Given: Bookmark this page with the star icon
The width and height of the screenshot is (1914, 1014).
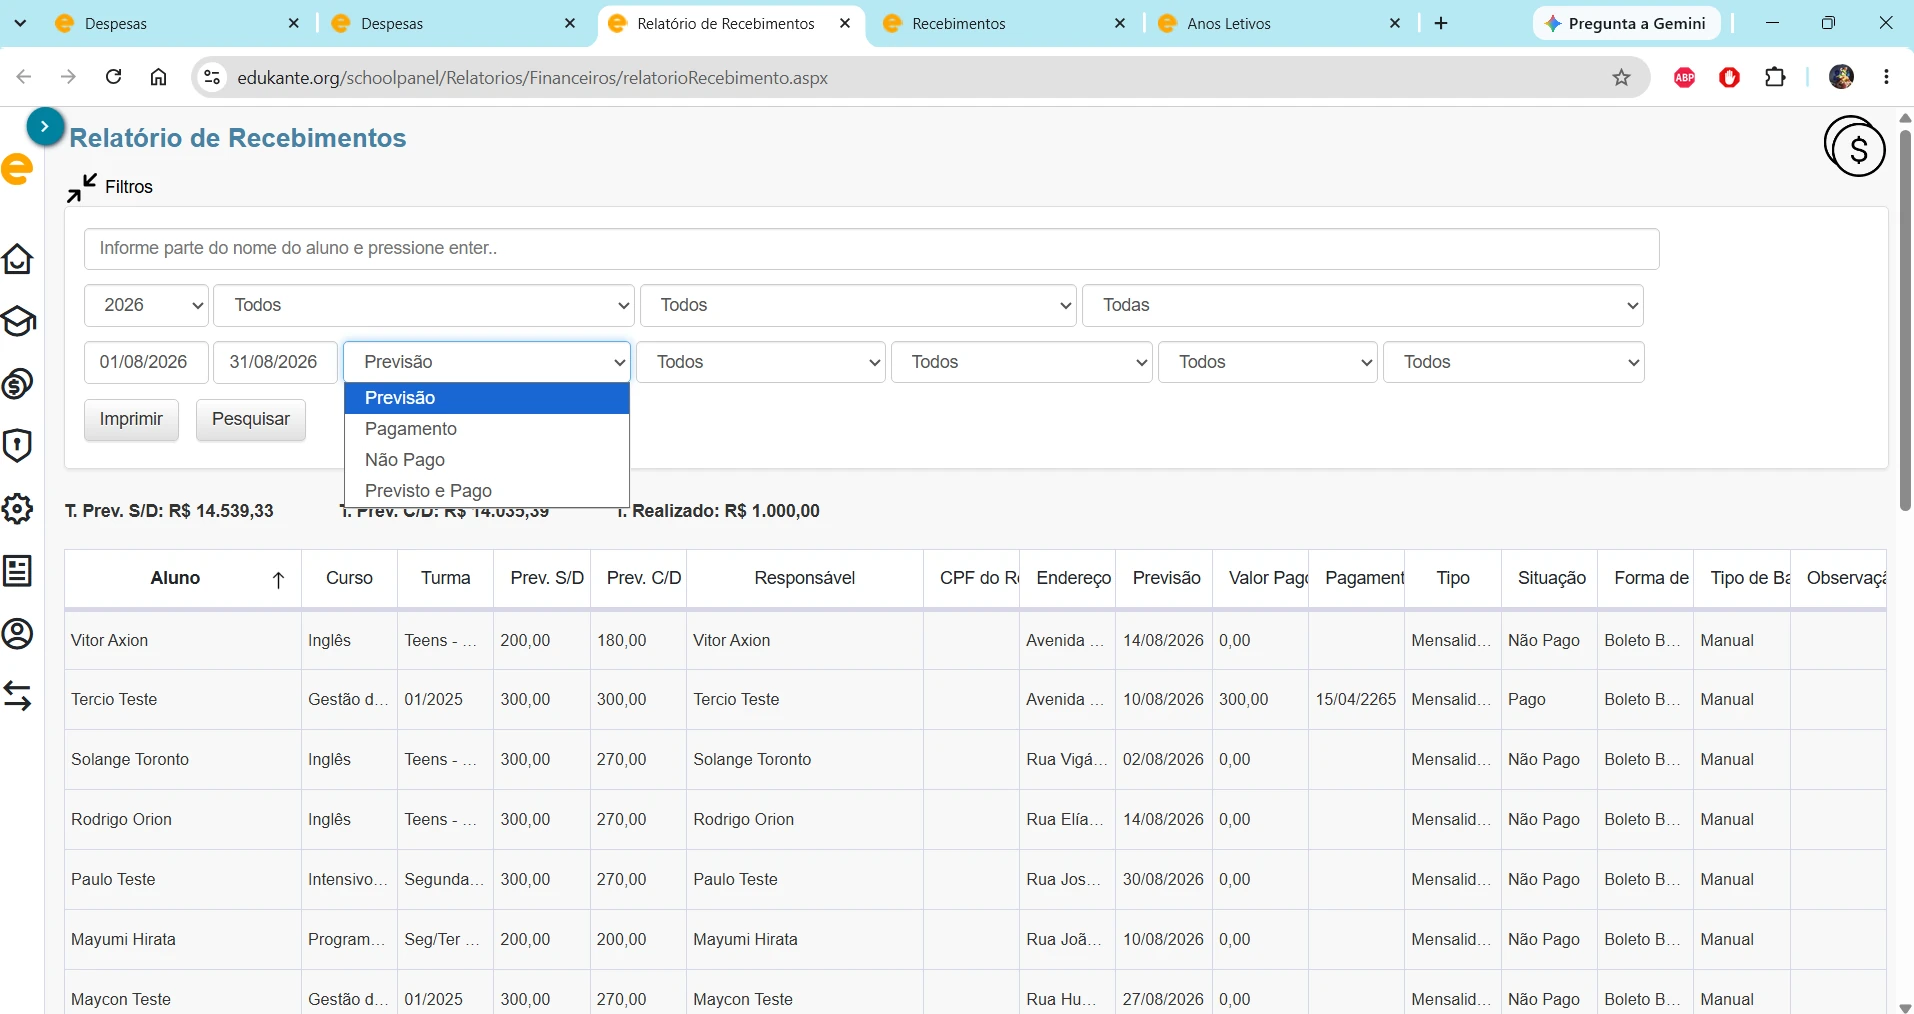Looking at the screenshot, I should pos(1622,77).
